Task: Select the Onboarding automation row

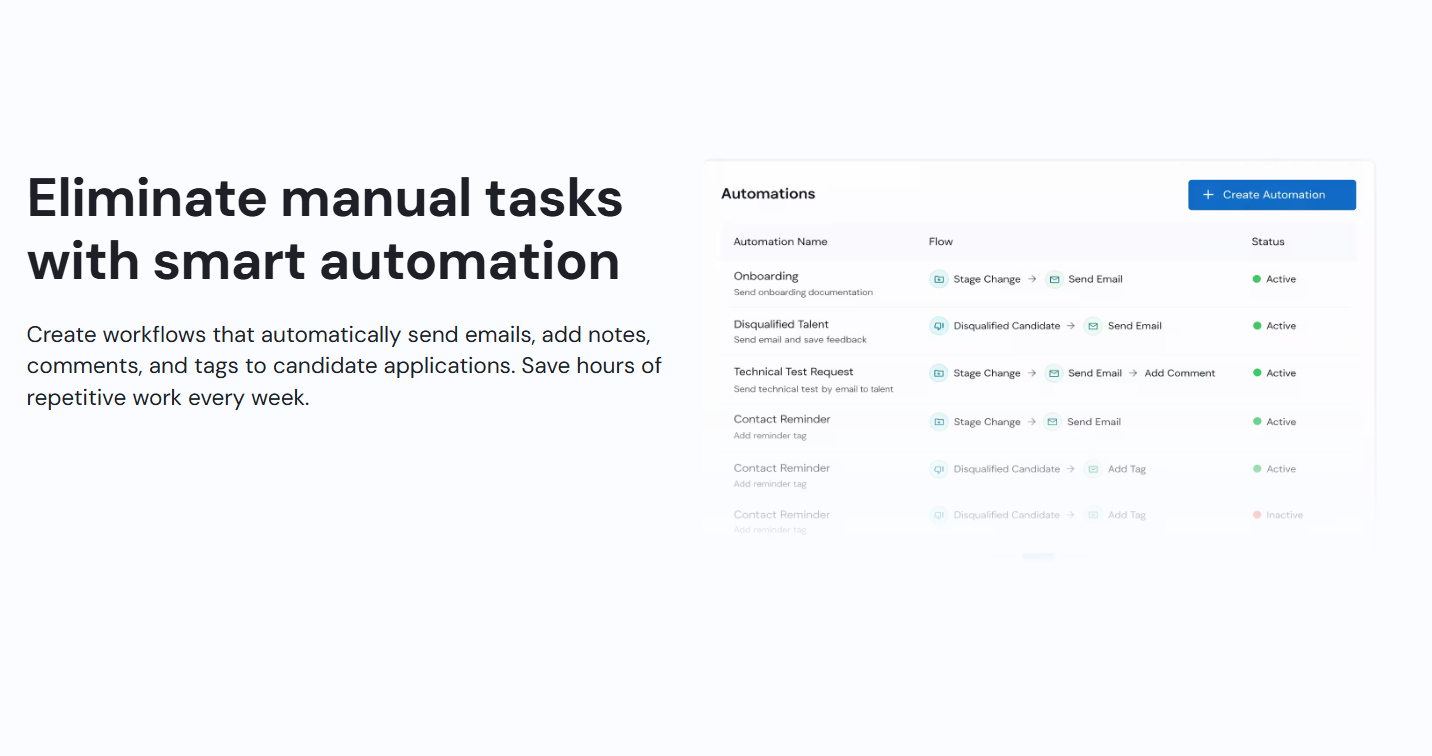Action: coord(766,275)
